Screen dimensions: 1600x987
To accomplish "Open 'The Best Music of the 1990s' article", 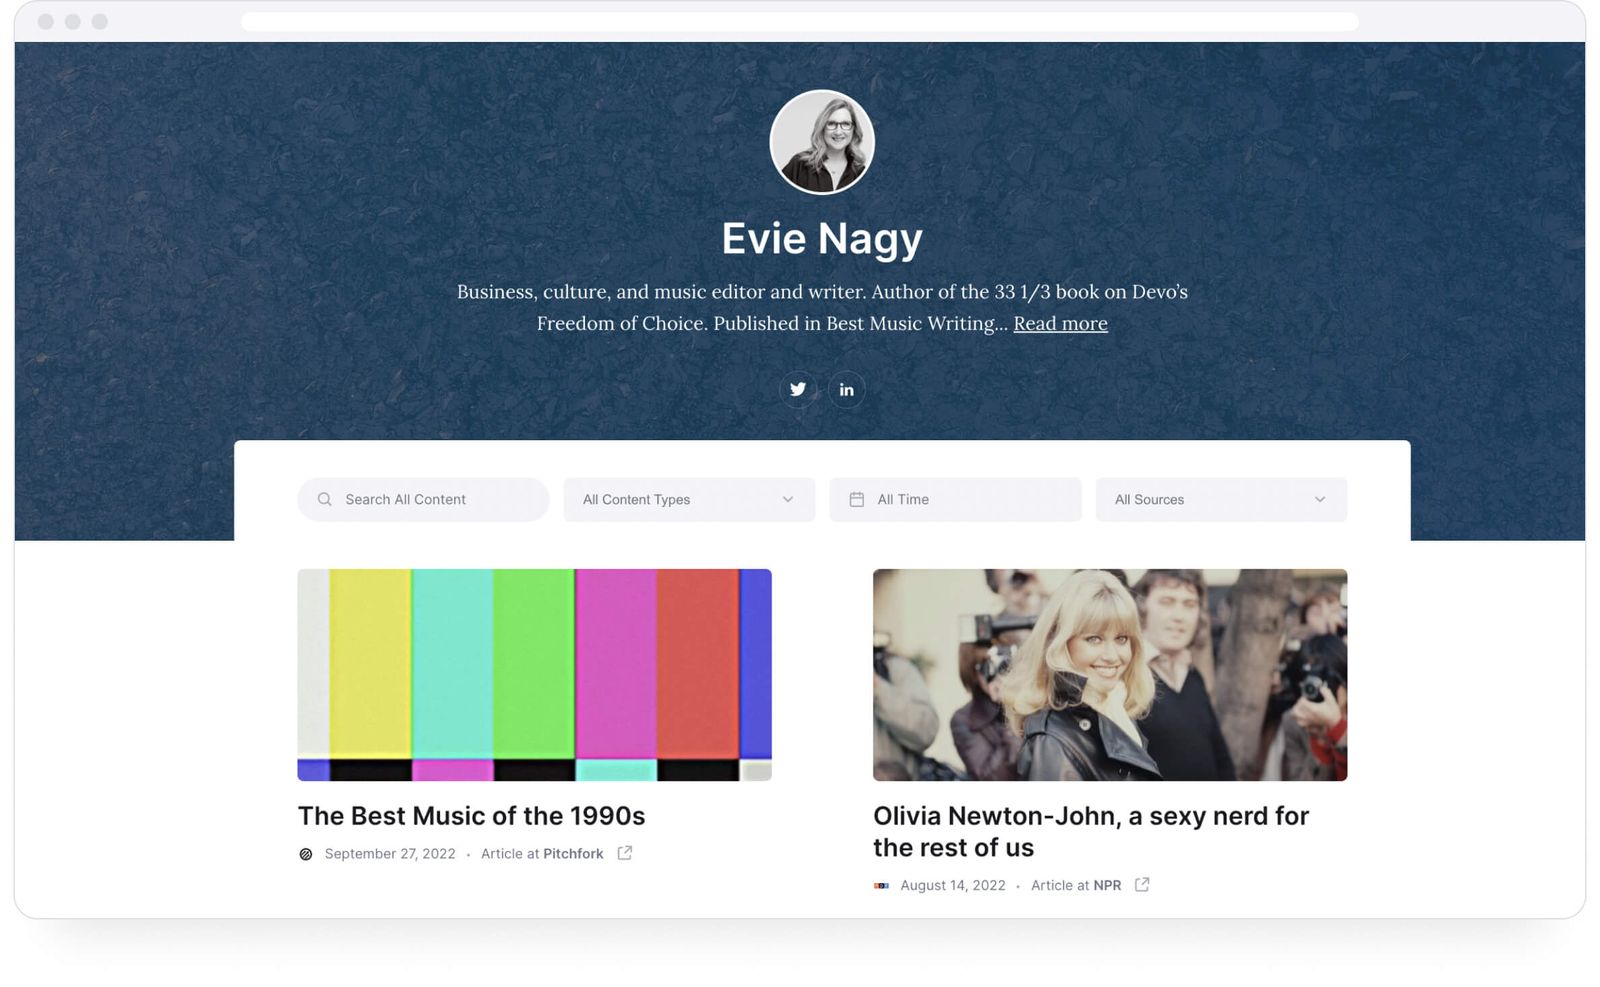I will pos(470,816).
